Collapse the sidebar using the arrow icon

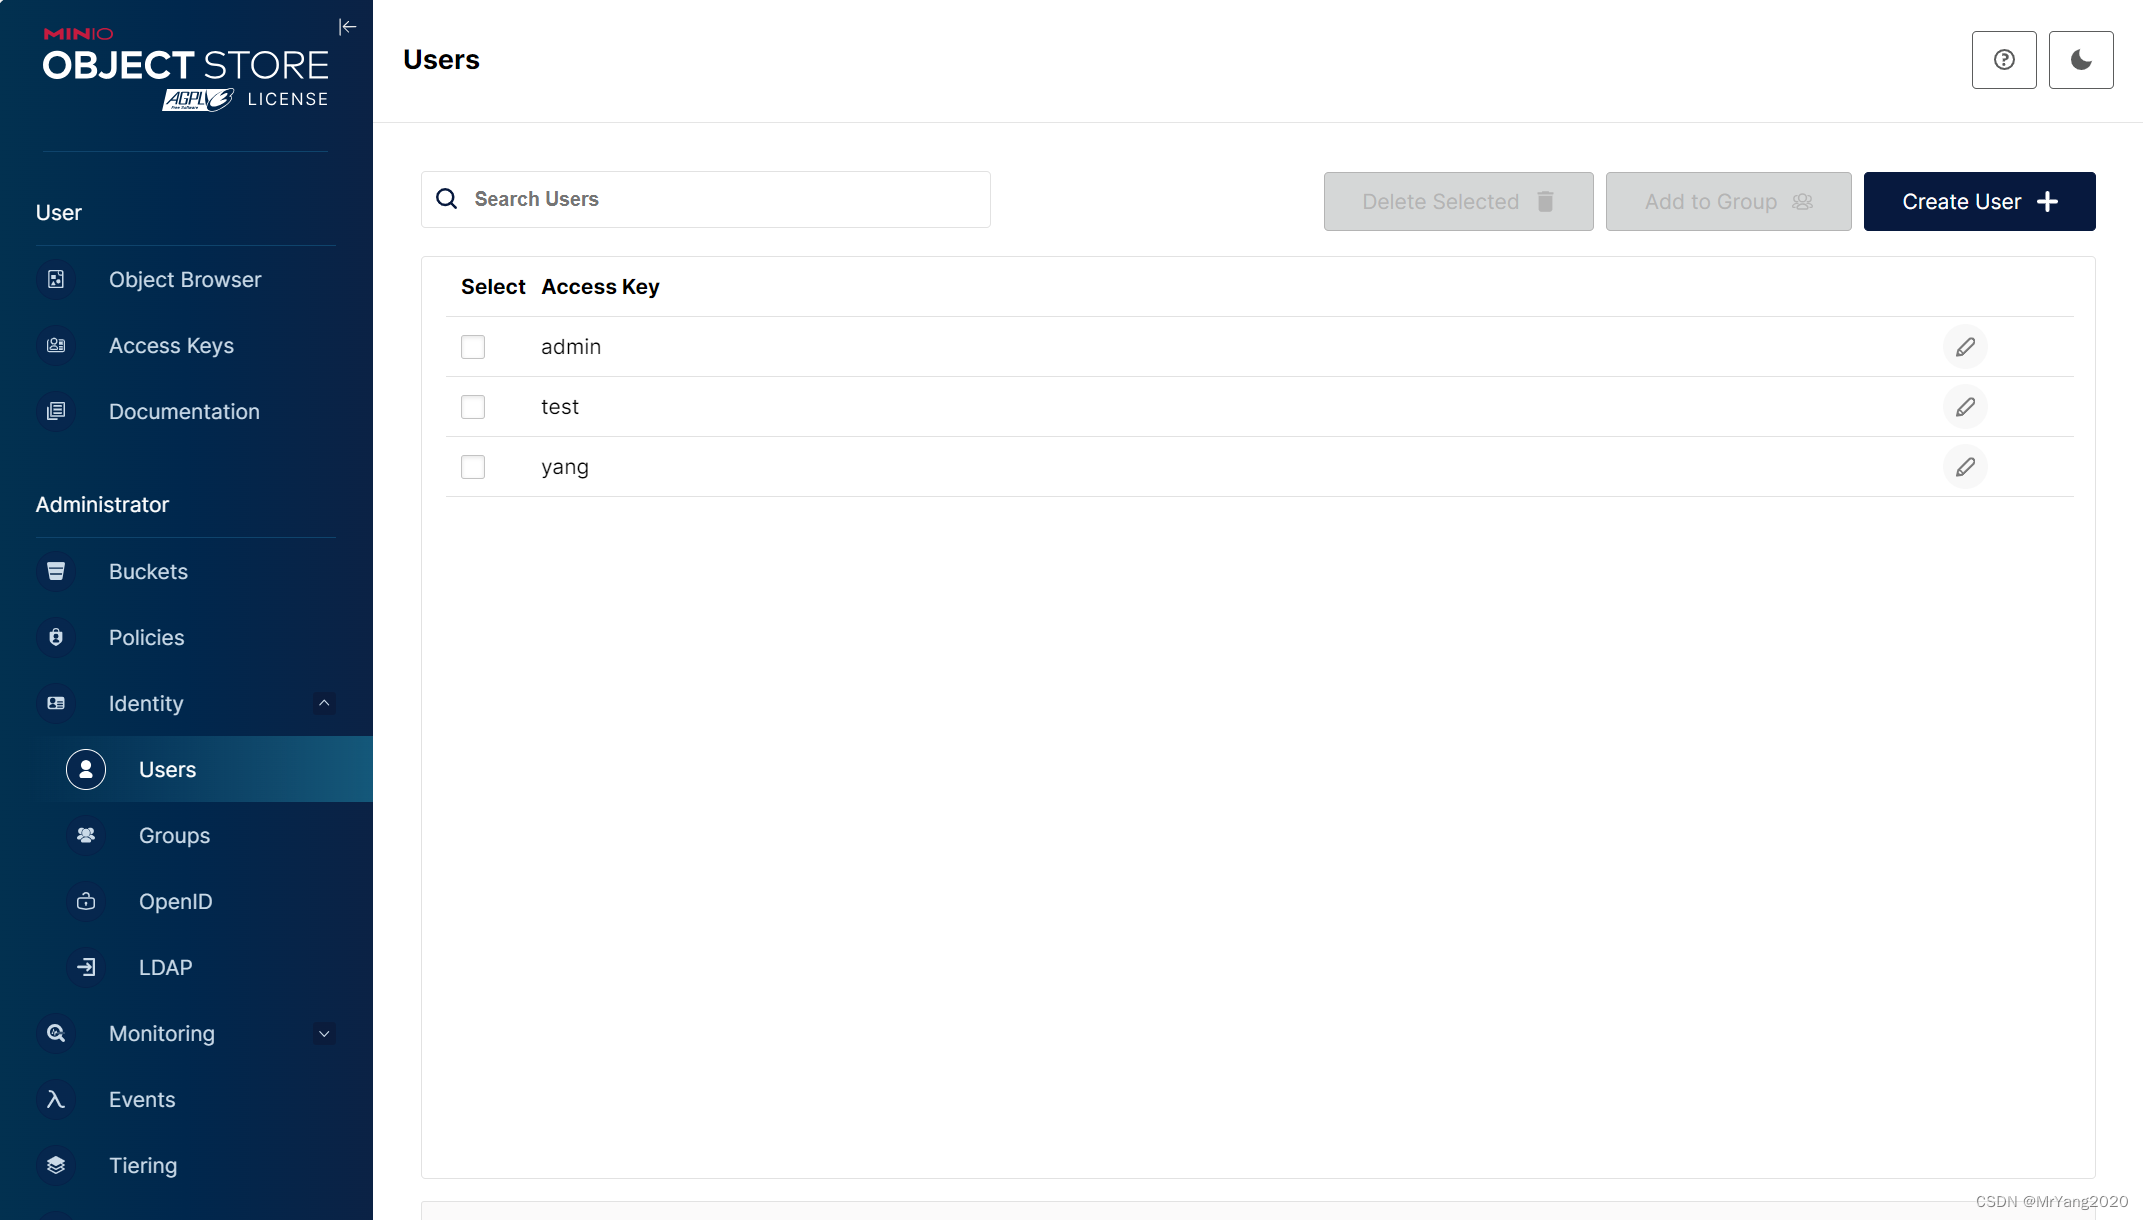coord(347,27)
